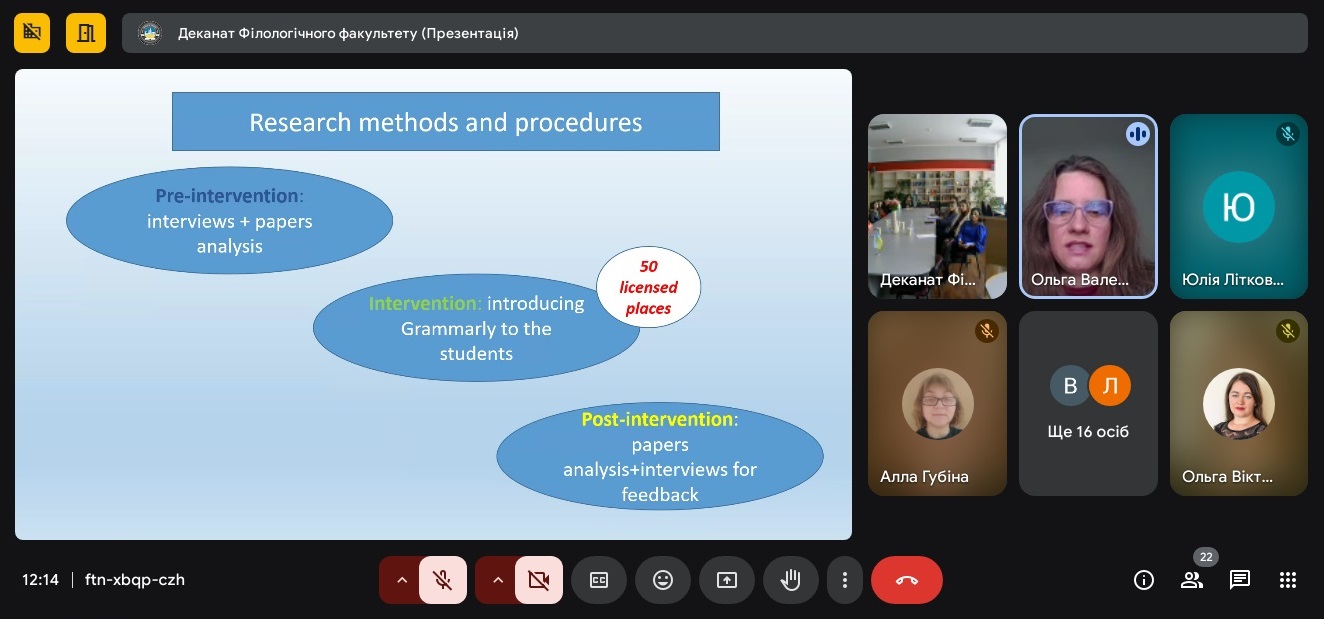The image size is (1324, 619).
Task: Click the time '12:14'
Action: pyautogui.click(x=41, y=580)
